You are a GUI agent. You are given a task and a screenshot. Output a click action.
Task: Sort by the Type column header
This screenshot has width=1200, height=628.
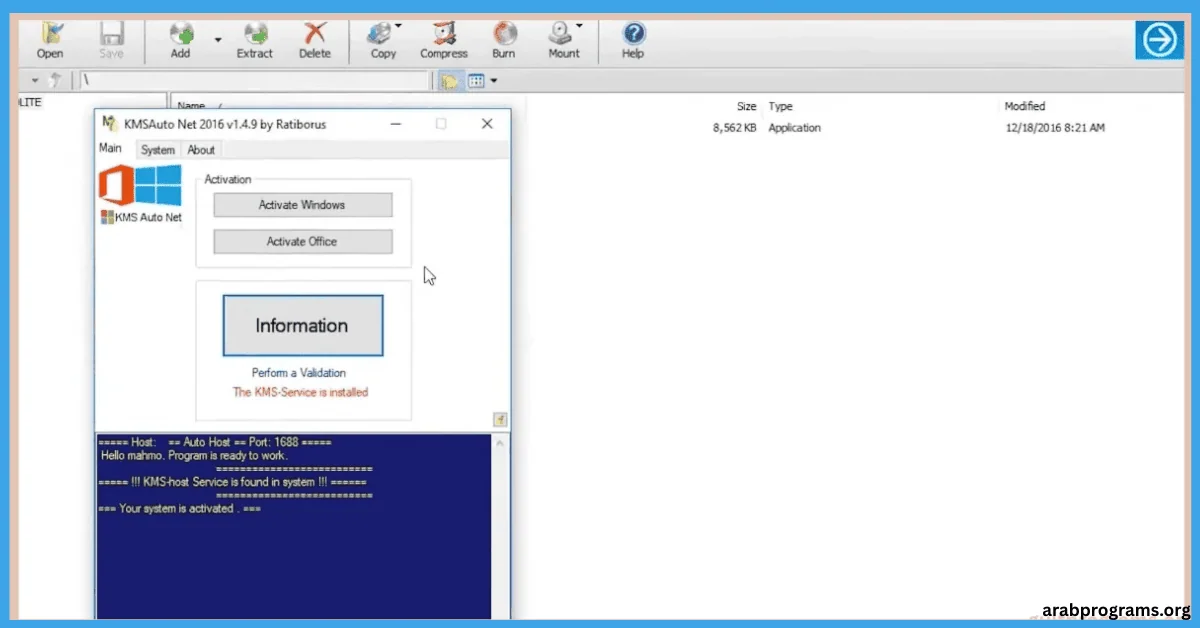pos(780,106)
